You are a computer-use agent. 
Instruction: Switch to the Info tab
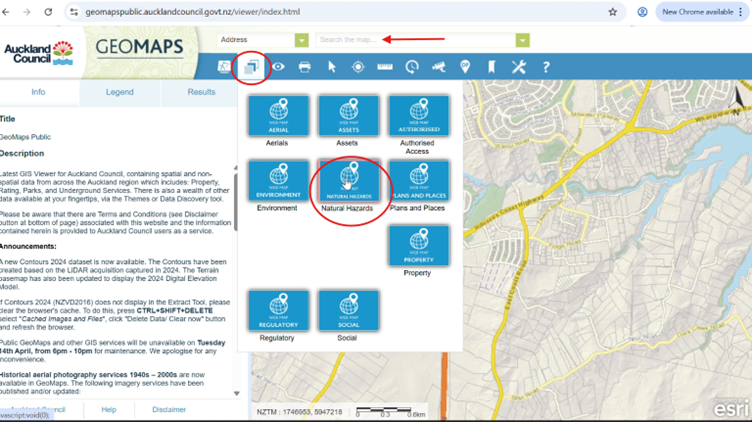[38, 92]
